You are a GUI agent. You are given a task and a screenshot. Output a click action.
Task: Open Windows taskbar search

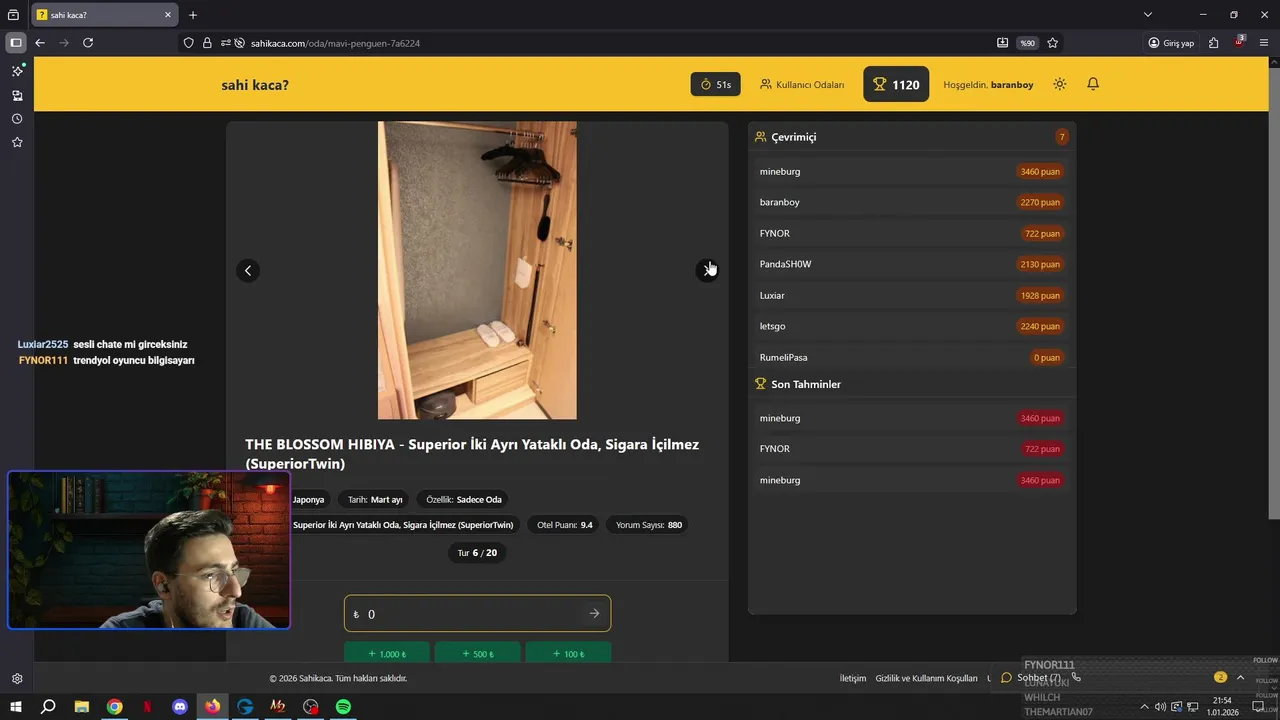(x=48, y=707)
